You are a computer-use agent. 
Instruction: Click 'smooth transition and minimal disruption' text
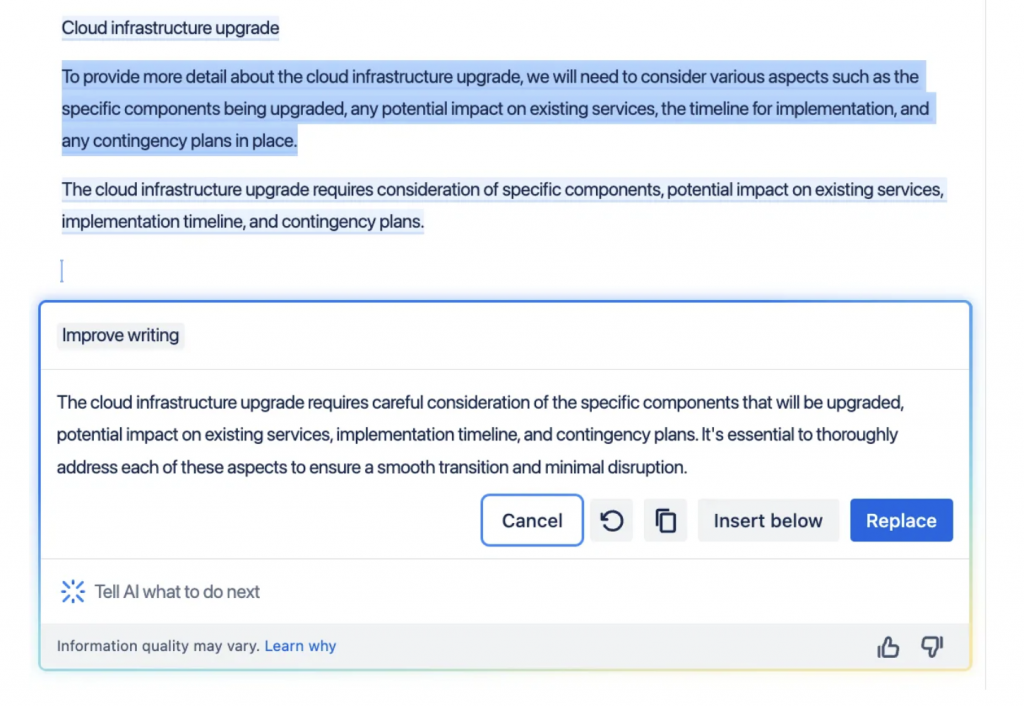point(531,468)
